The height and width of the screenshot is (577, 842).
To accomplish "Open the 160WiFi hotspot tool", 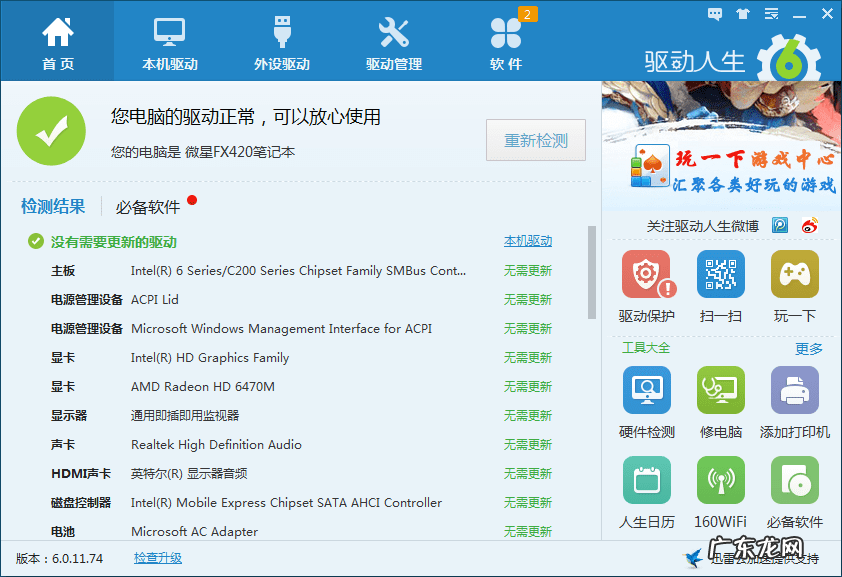I will 721,480.
